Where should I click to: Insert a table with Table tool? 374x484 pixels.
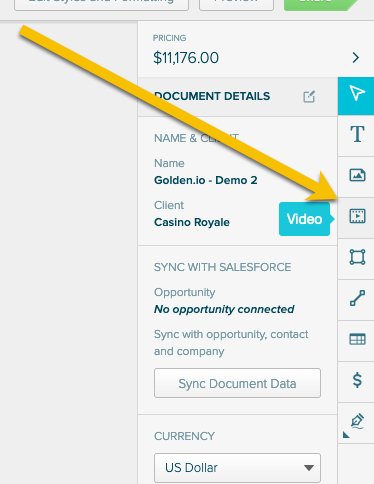[x=357, y=339]
